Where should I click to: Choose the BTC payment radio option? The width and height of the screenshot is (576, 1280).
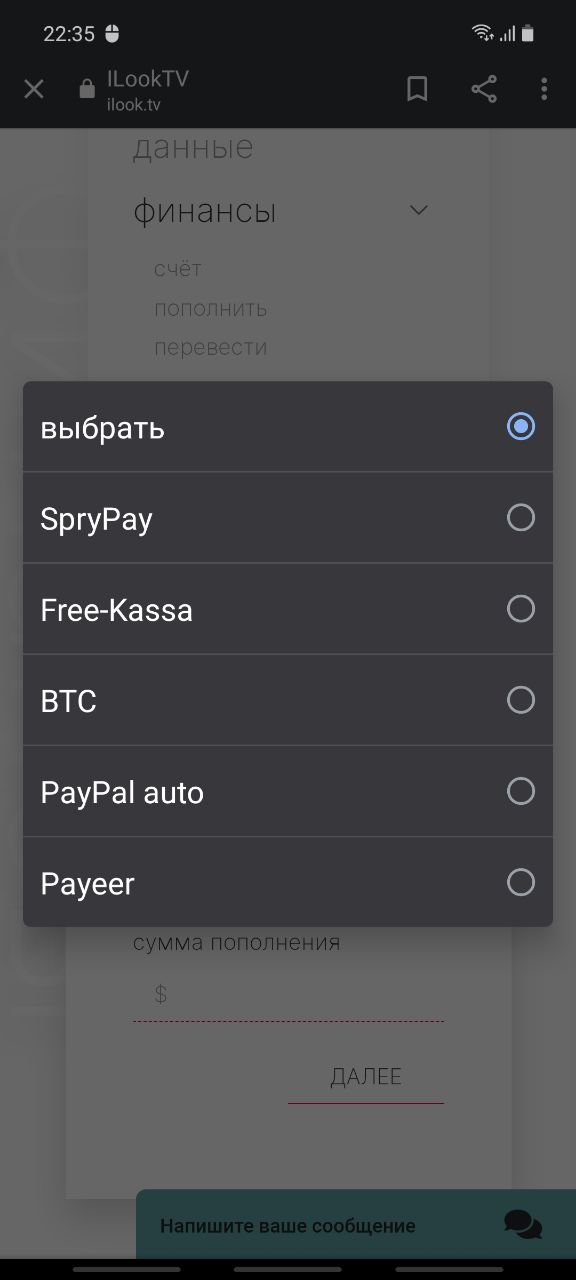click(x=521, y=700)
